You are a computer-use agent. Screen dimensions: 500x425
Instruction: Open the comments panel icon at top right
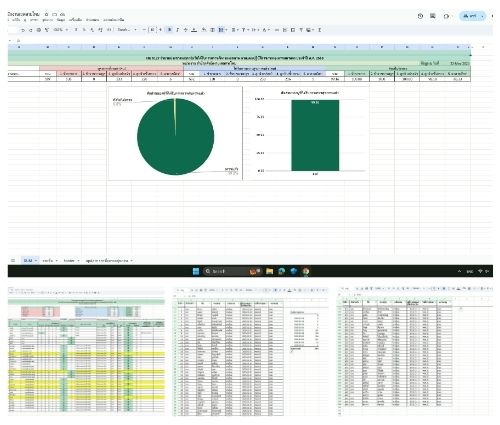[433, 16]
